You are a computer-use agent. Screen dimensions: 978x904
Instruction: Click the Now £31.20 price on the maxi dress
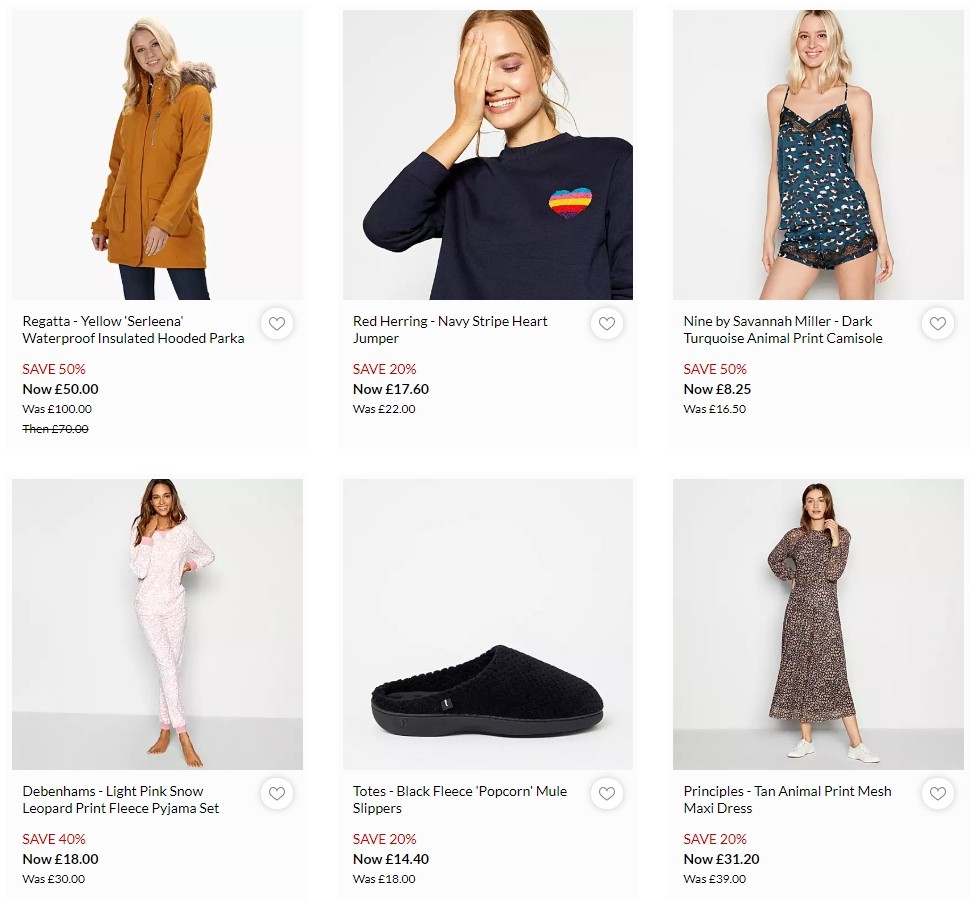tap(714, 859)
